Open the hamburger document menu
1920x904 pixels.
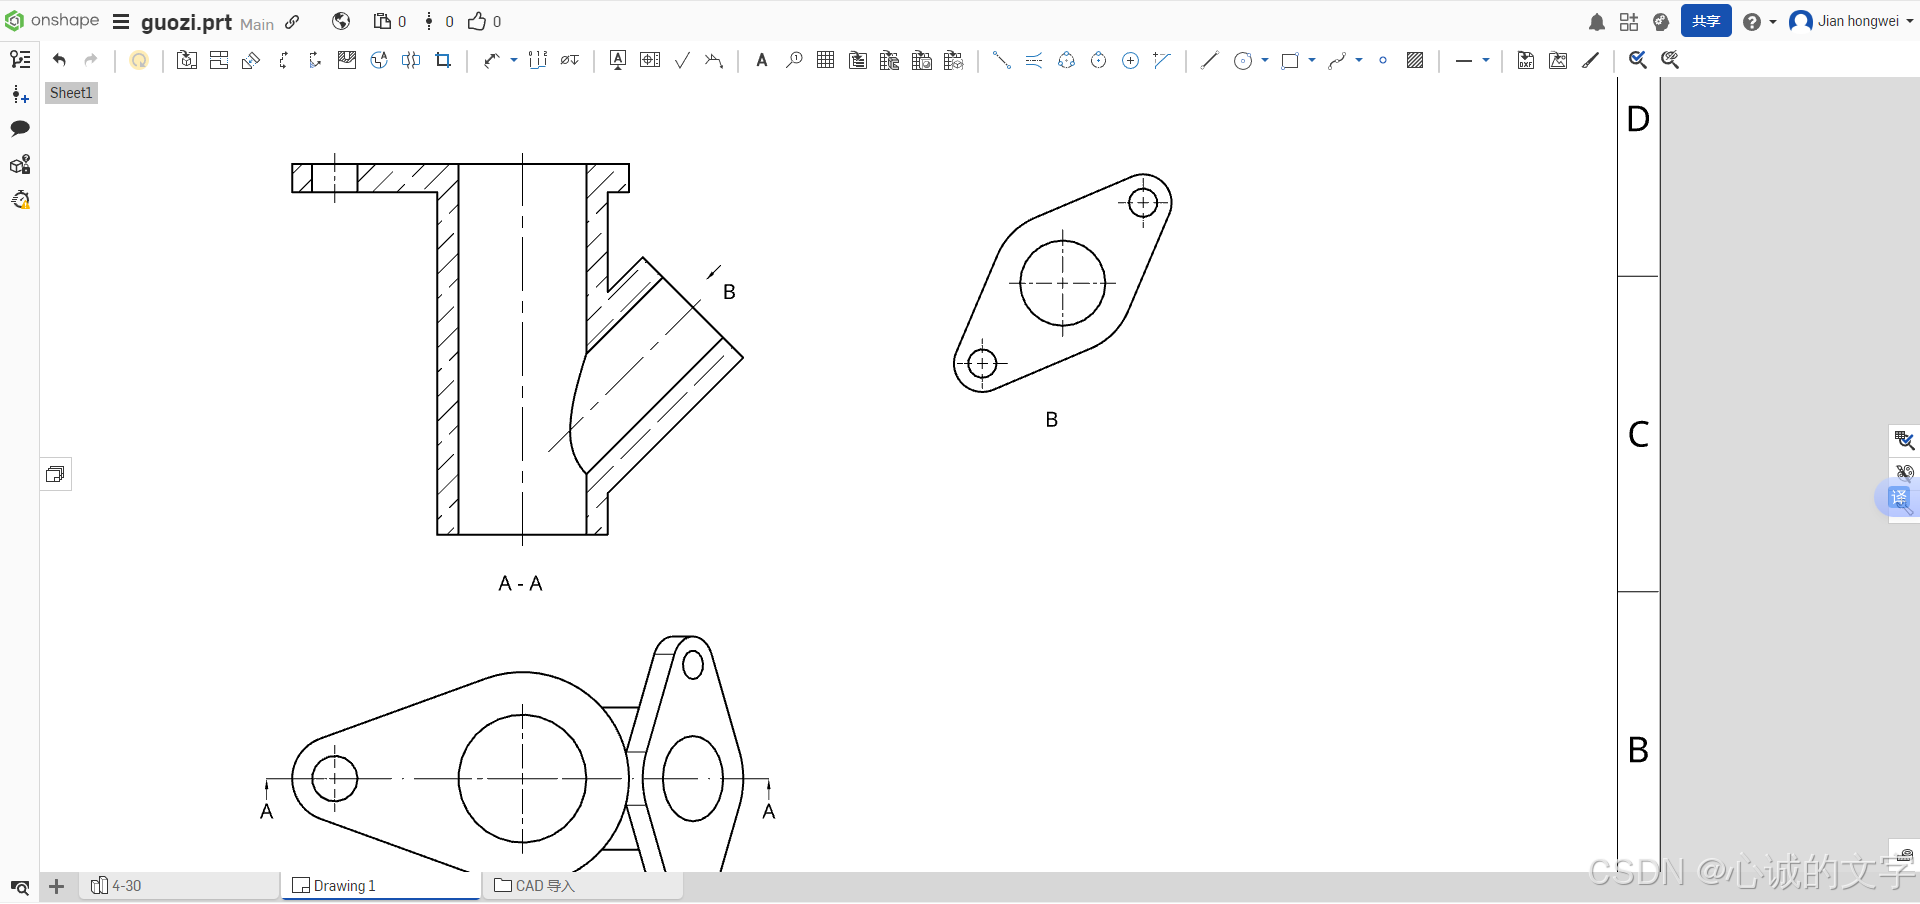coord(121,22)
